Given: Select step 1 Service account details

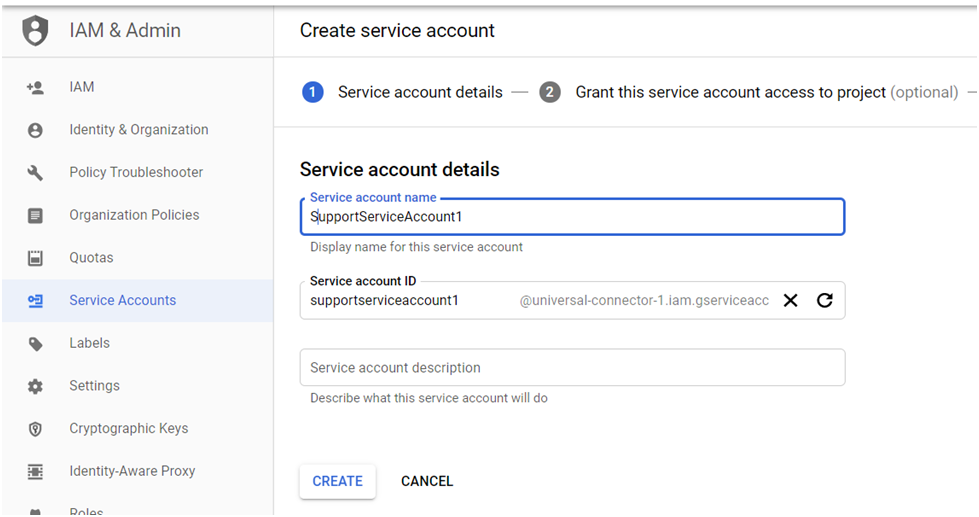Looking at the screenshot, I should tap(402, 92).
